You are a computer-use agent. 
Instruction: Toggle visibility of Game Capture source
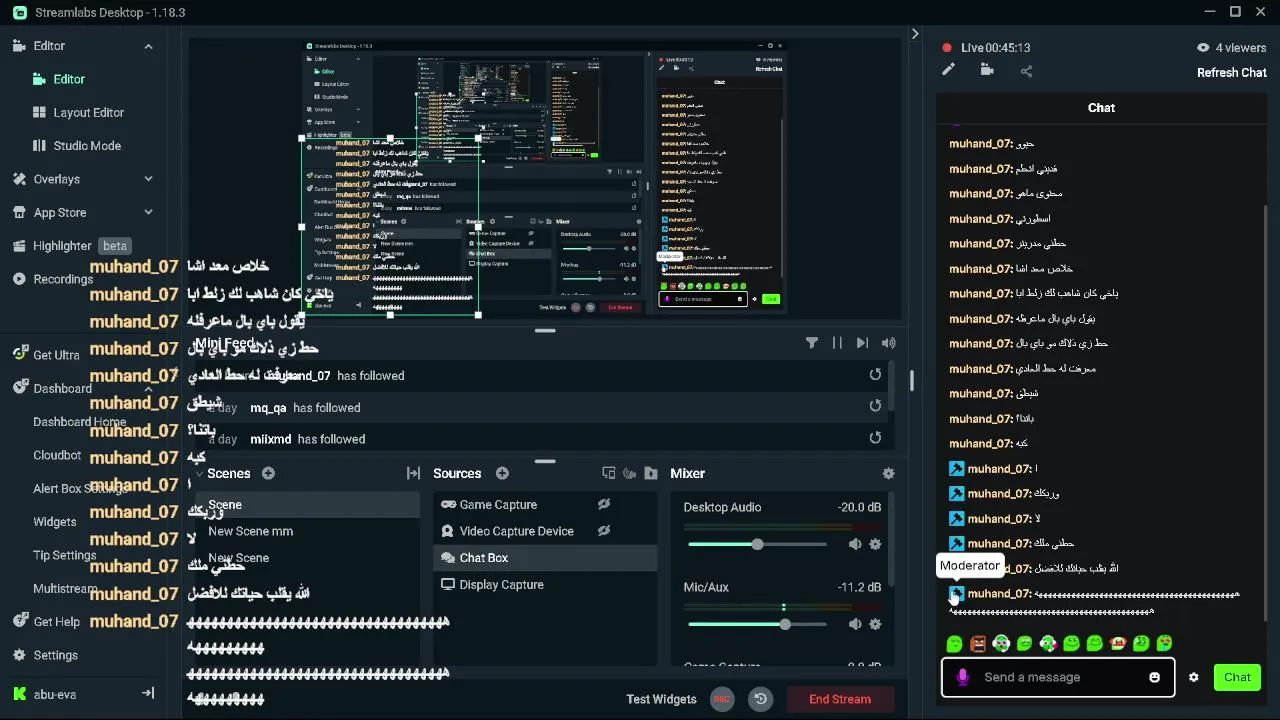pos(604,505)
